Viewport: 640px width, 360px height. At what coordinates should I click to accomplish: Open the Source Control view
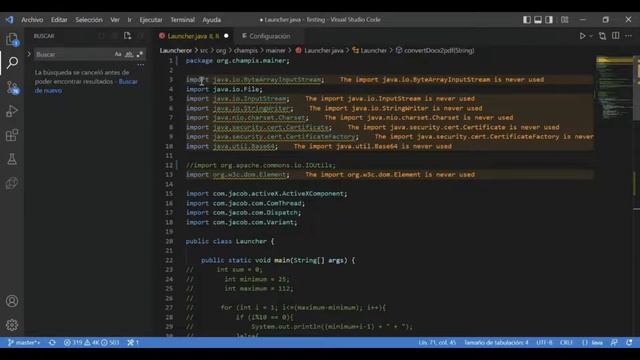click(x=12, y=87)
